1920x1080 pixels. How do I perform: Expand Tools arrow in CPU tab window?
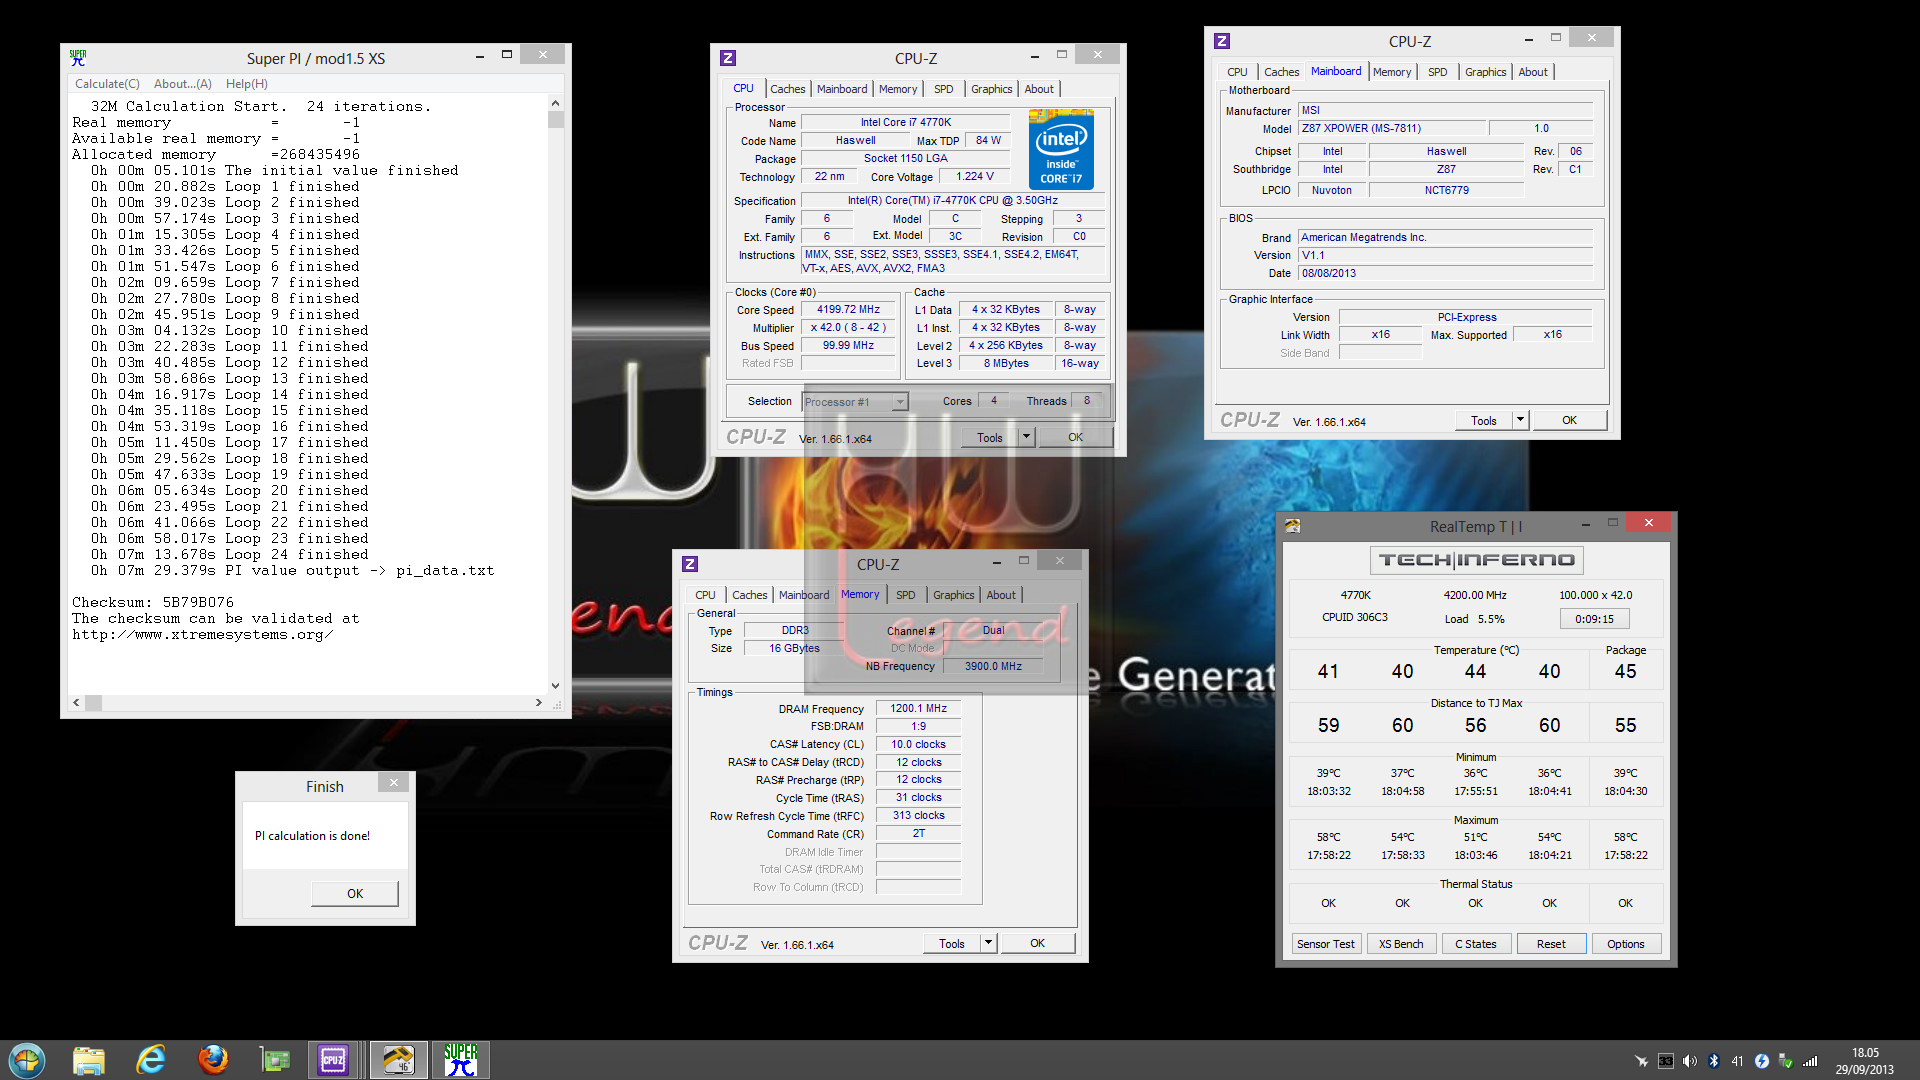pyautogui.click(x=1025, y=437)
